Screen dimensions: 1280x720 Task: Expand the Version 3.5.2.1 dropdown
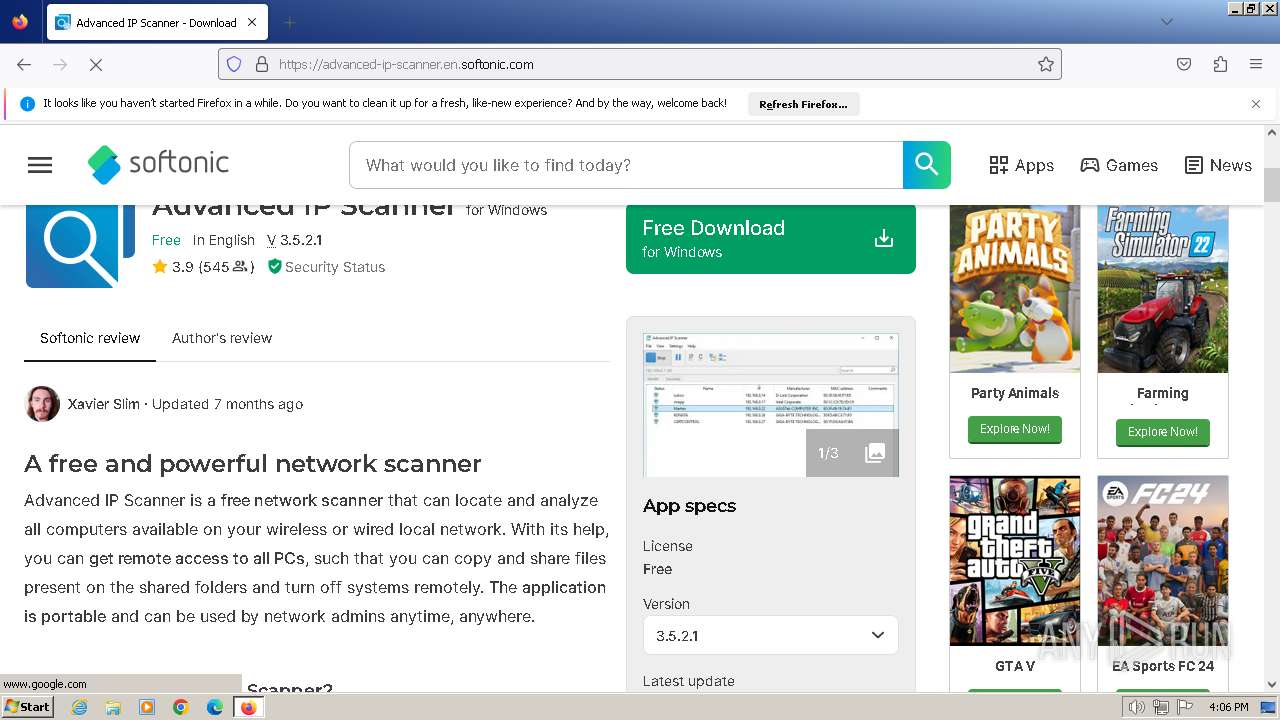coord(771,635)
